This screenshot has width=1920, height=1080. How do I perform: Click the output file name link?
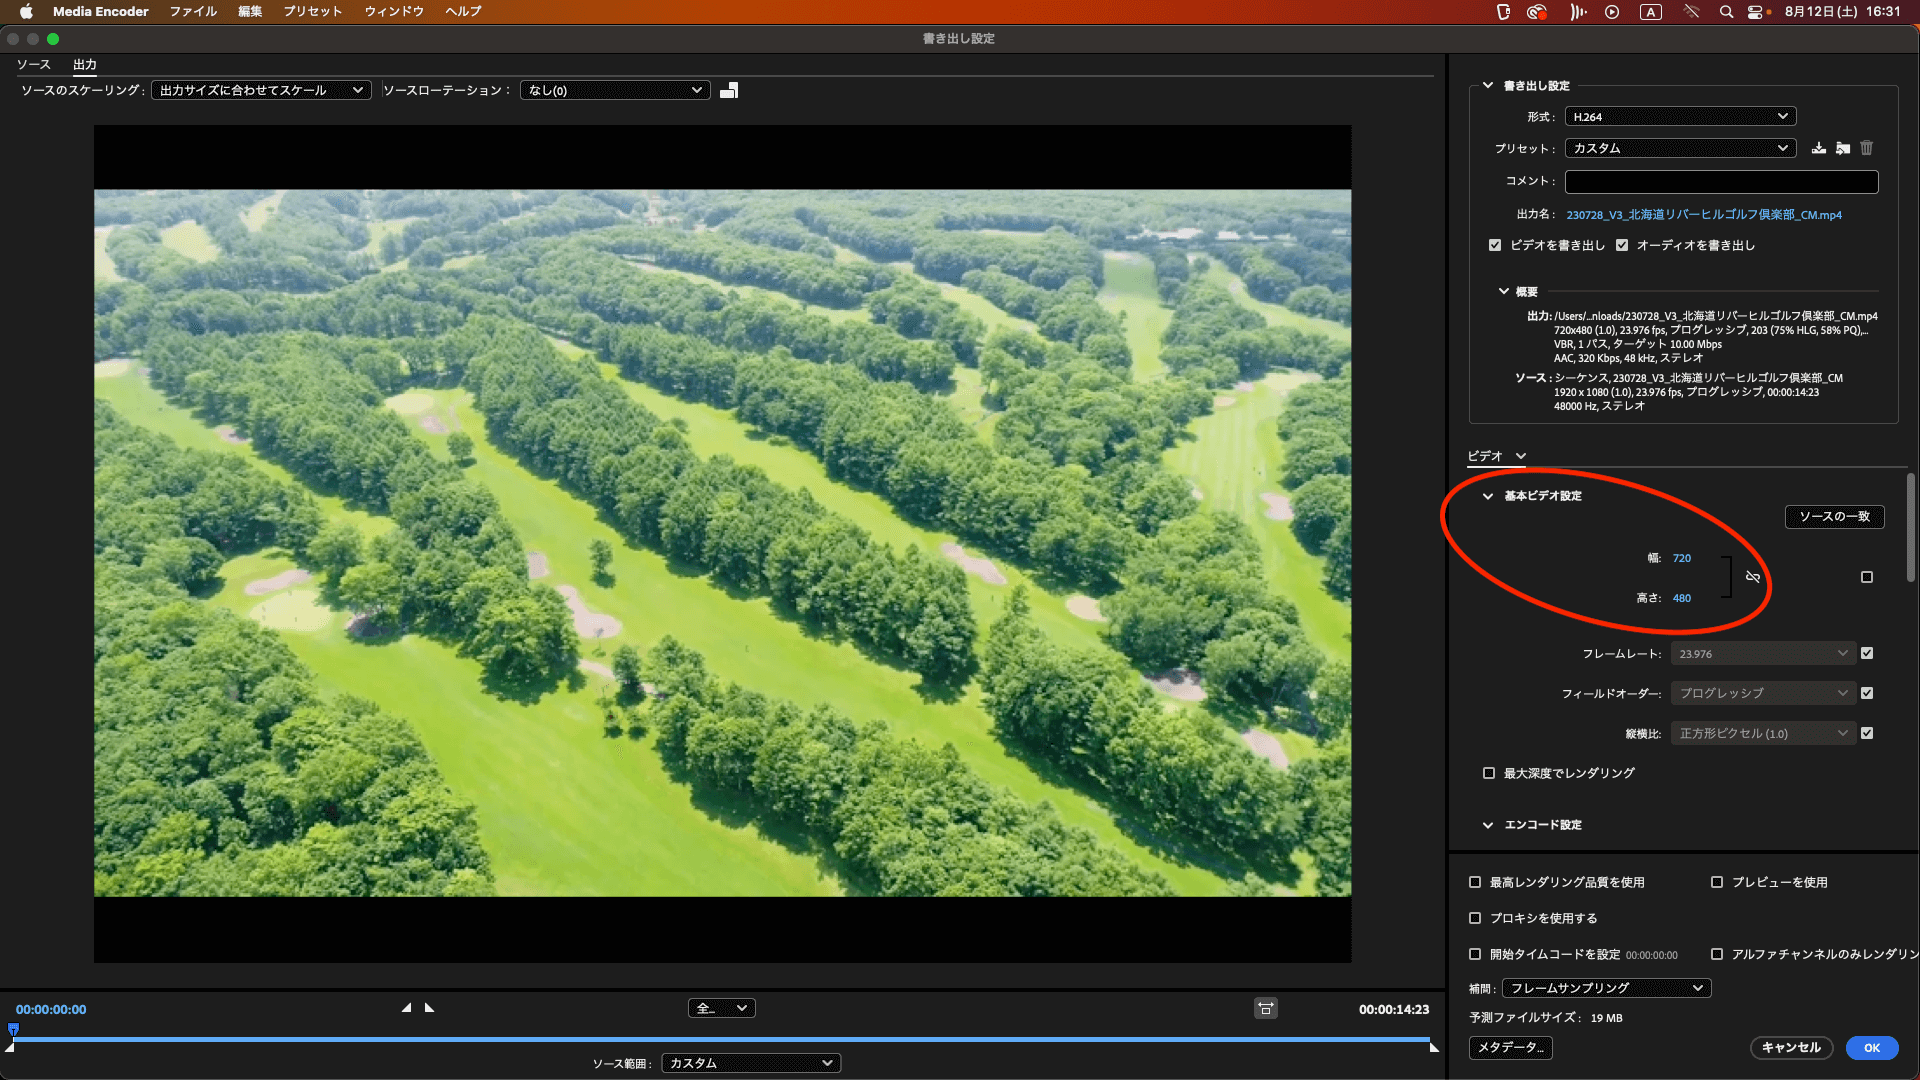point(1703,215)
